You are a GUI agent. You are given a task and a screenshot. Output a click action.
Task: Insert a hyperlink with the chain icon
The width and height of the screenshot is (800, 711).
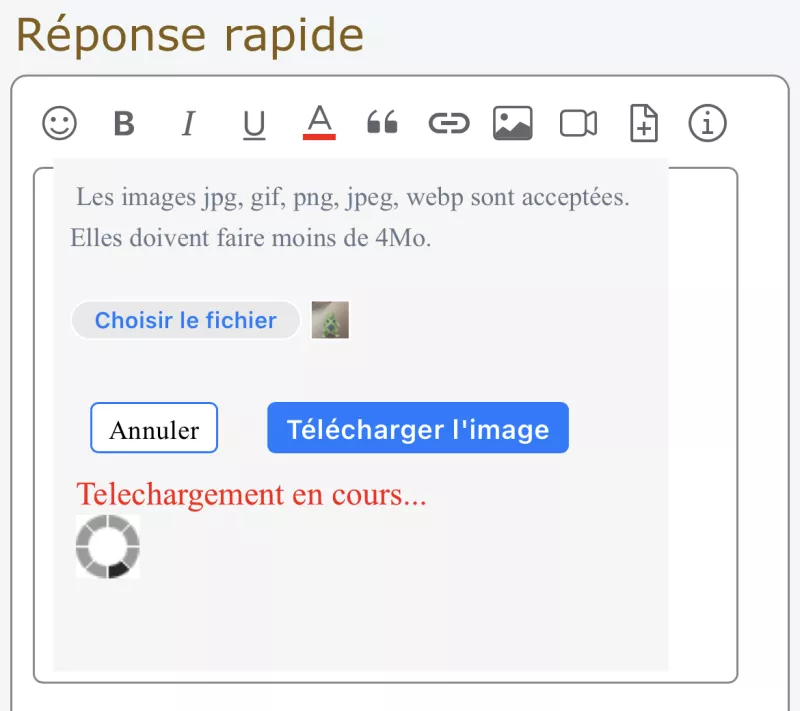(448, 123)
